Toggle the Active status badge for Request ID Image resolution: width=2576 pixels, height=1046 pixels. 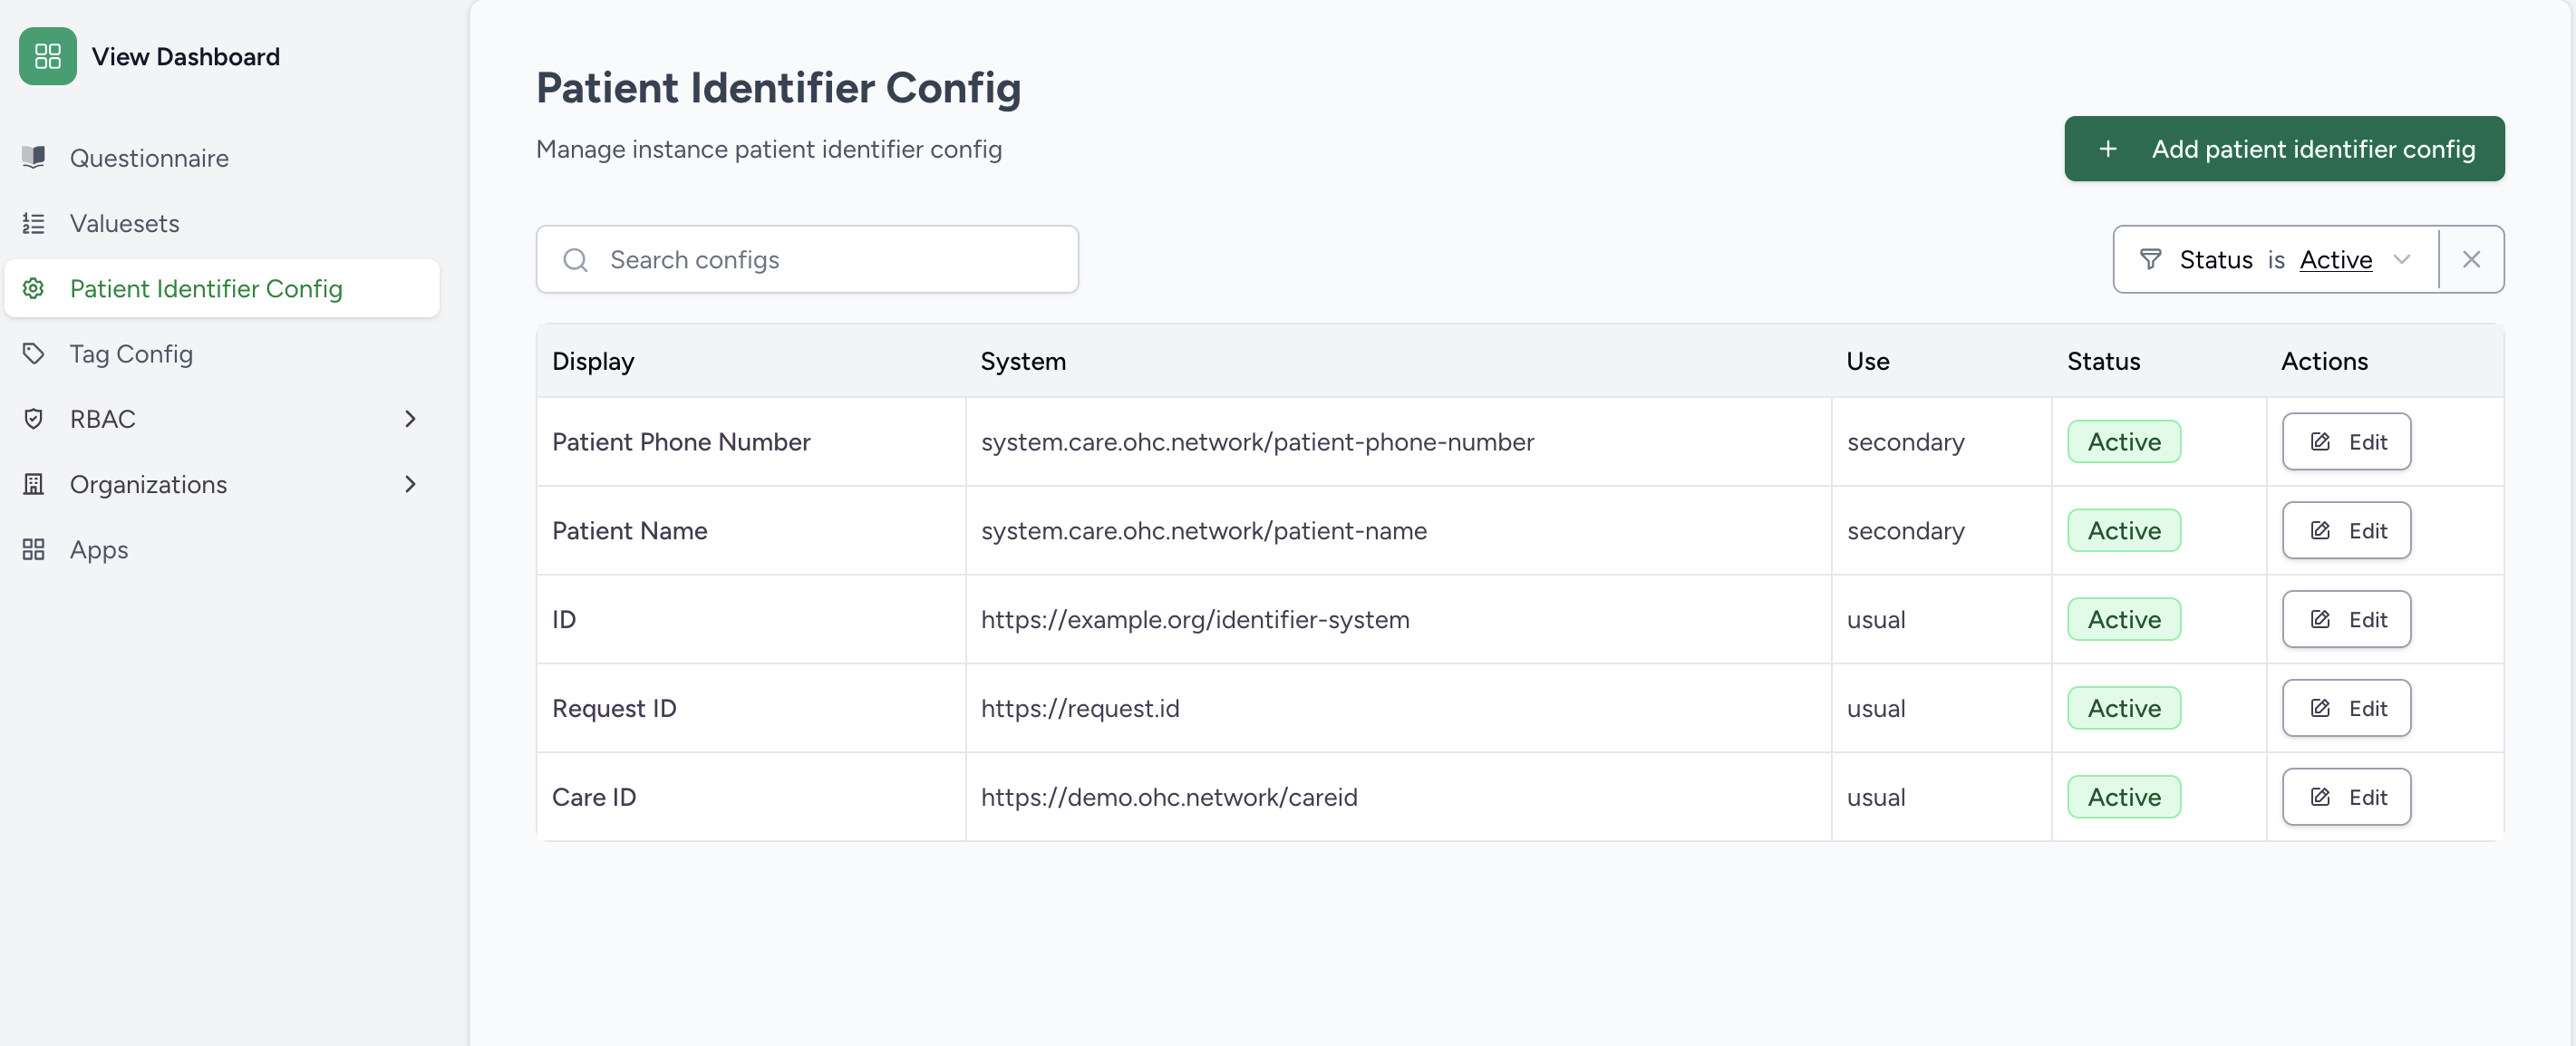(2123, 707)
